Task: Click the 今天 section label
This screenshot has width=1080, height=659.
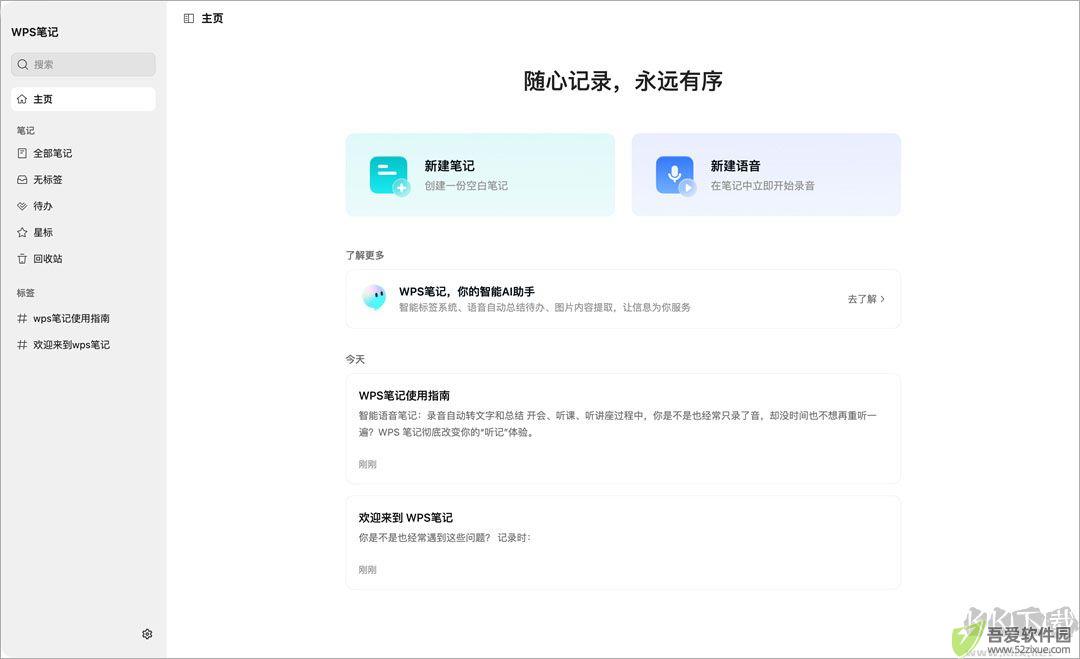Action: 355,359
